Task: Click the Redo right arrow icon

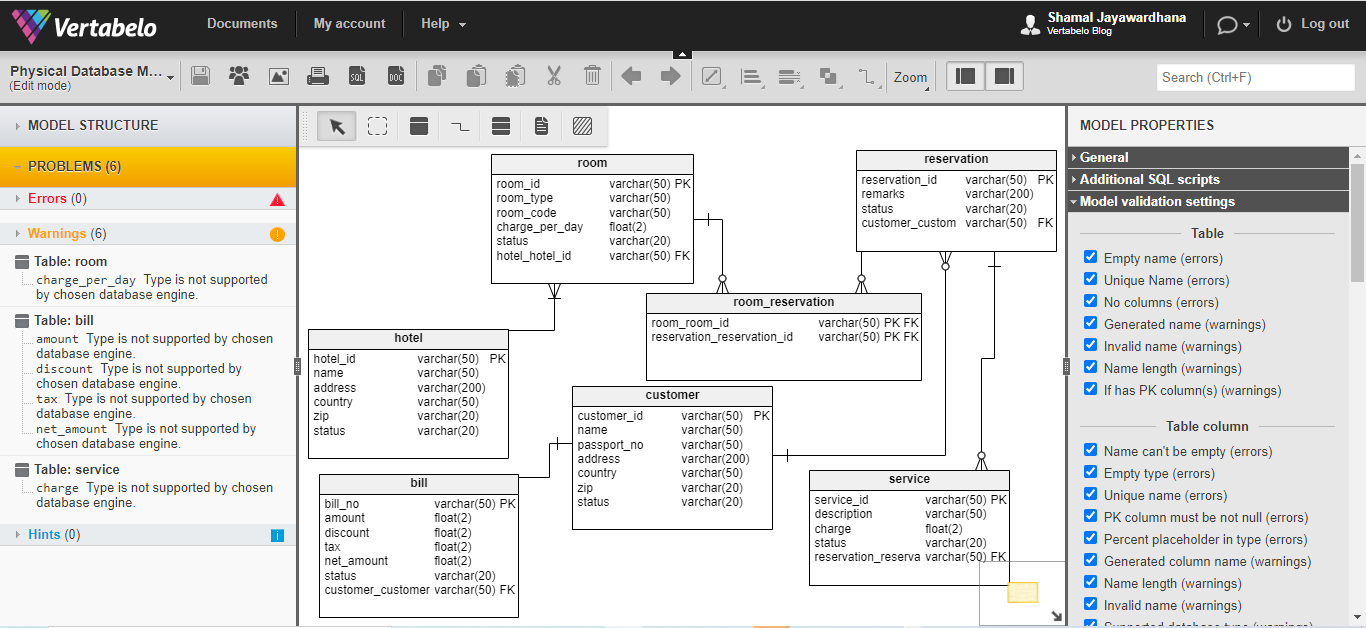Action: click(x=670, y=76)
